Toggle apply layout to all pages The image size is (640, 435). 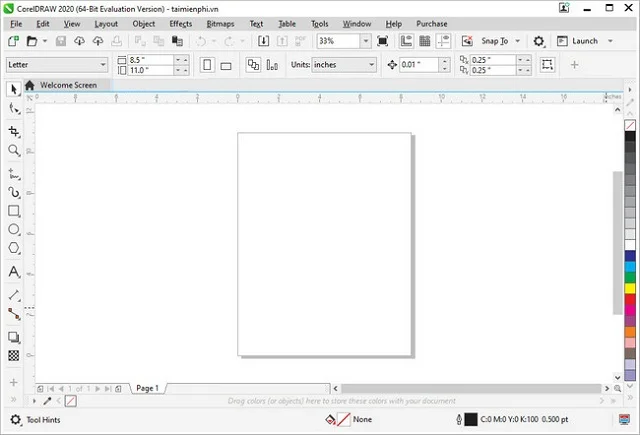click(x=253, y=64)
